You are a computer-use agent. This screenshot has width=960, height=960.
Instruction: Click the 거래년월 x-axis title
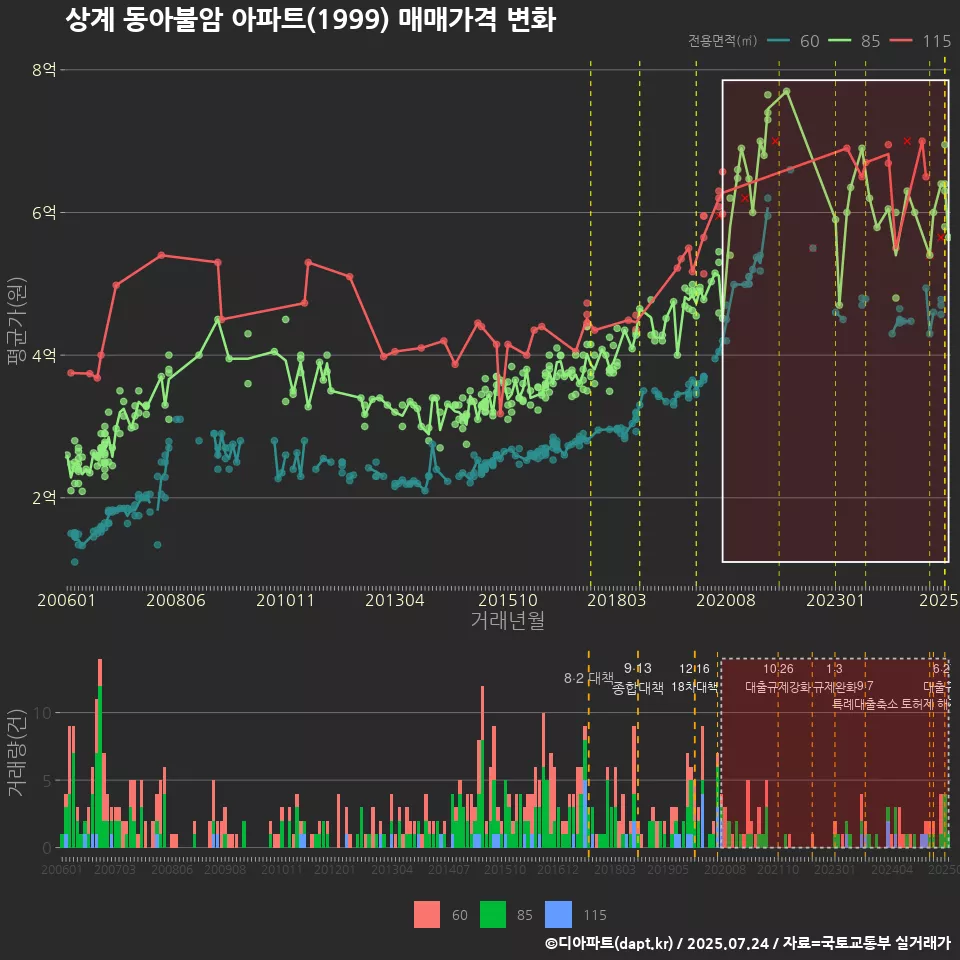[508, 620]
